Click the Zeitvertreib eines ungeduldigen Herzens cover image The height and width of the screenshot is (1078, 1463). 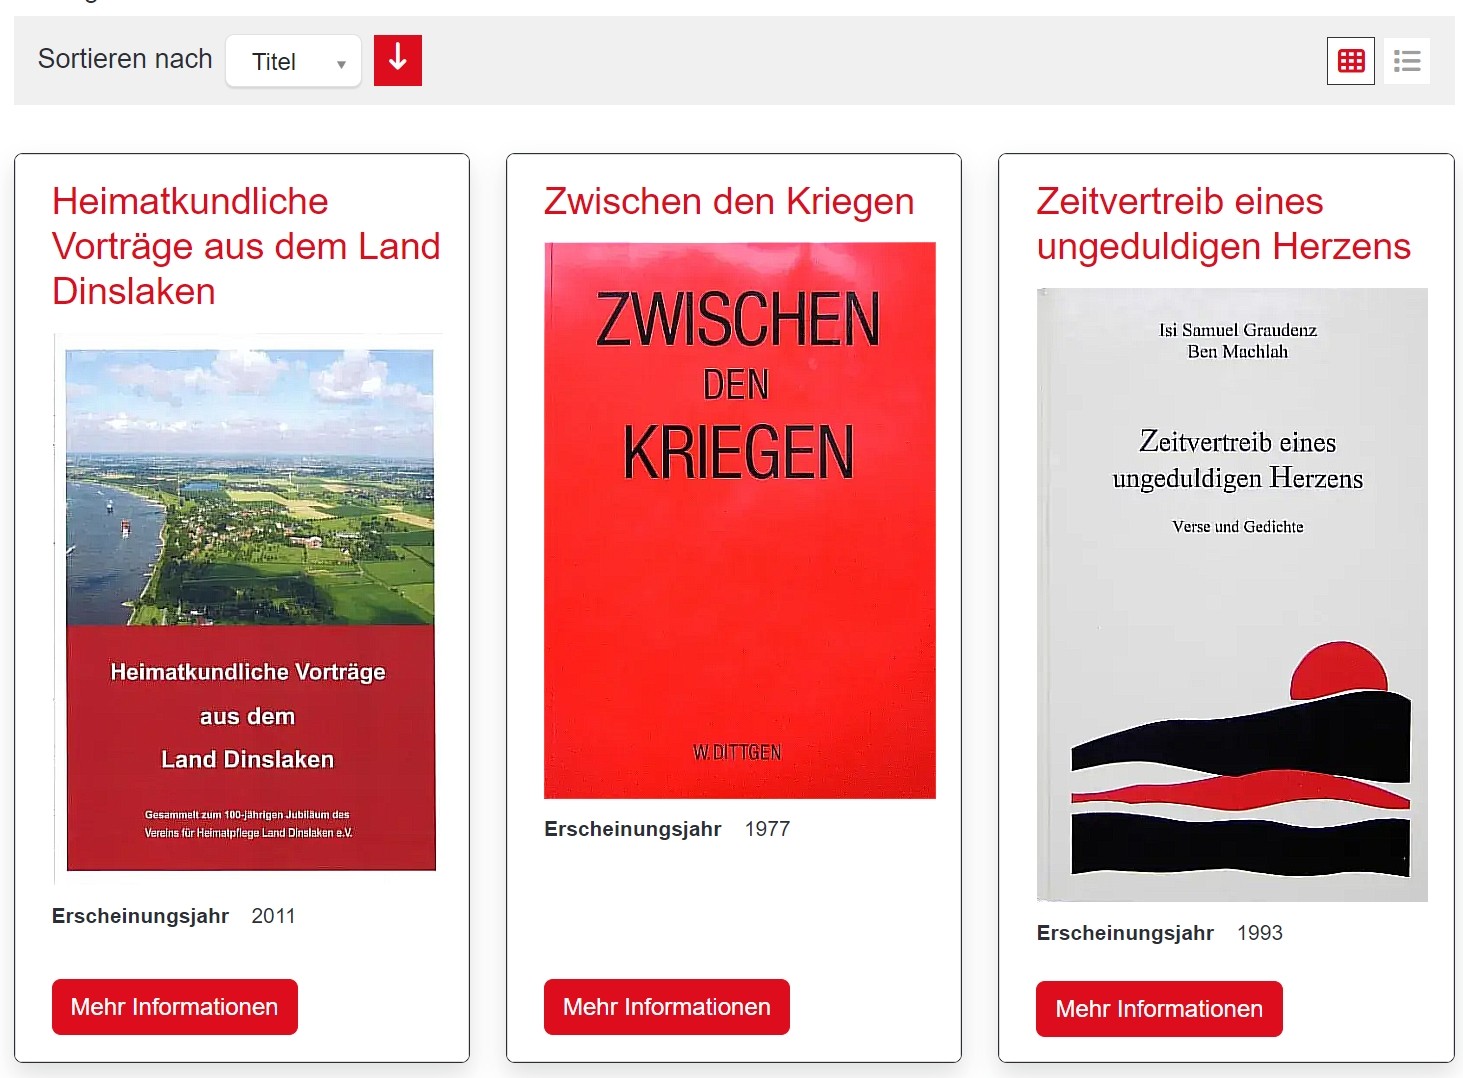[1232, 595]
